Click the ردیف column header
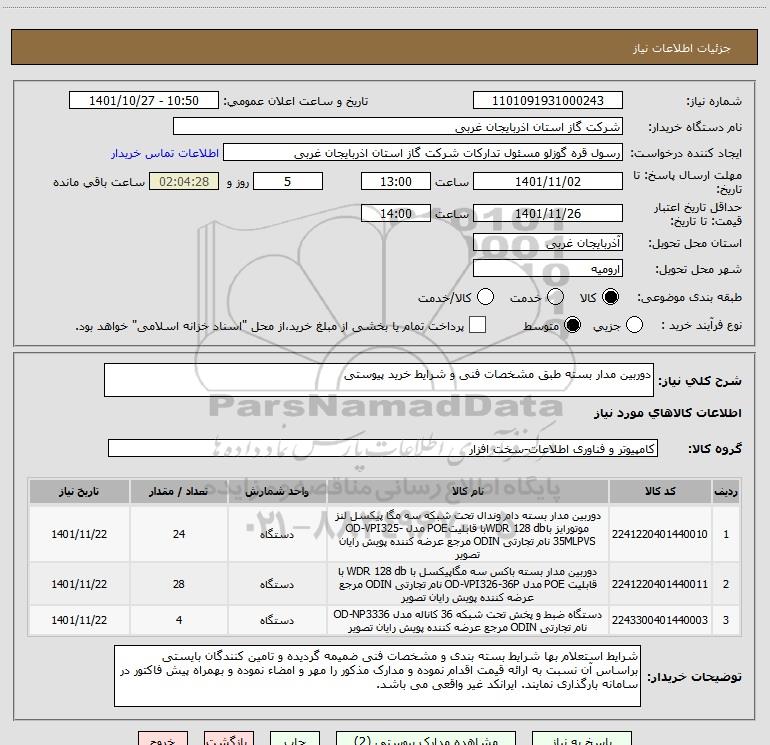The image size is (770, 745). (726, 491)
